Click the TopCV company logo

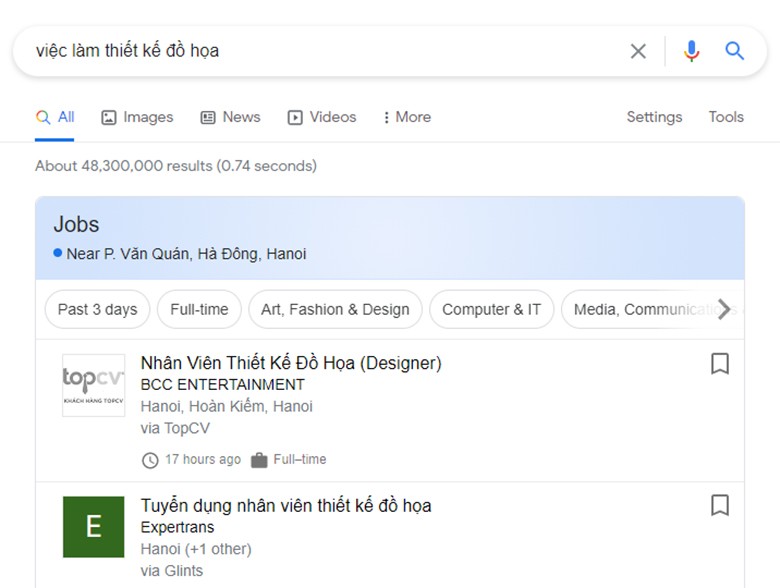point(94,385)
